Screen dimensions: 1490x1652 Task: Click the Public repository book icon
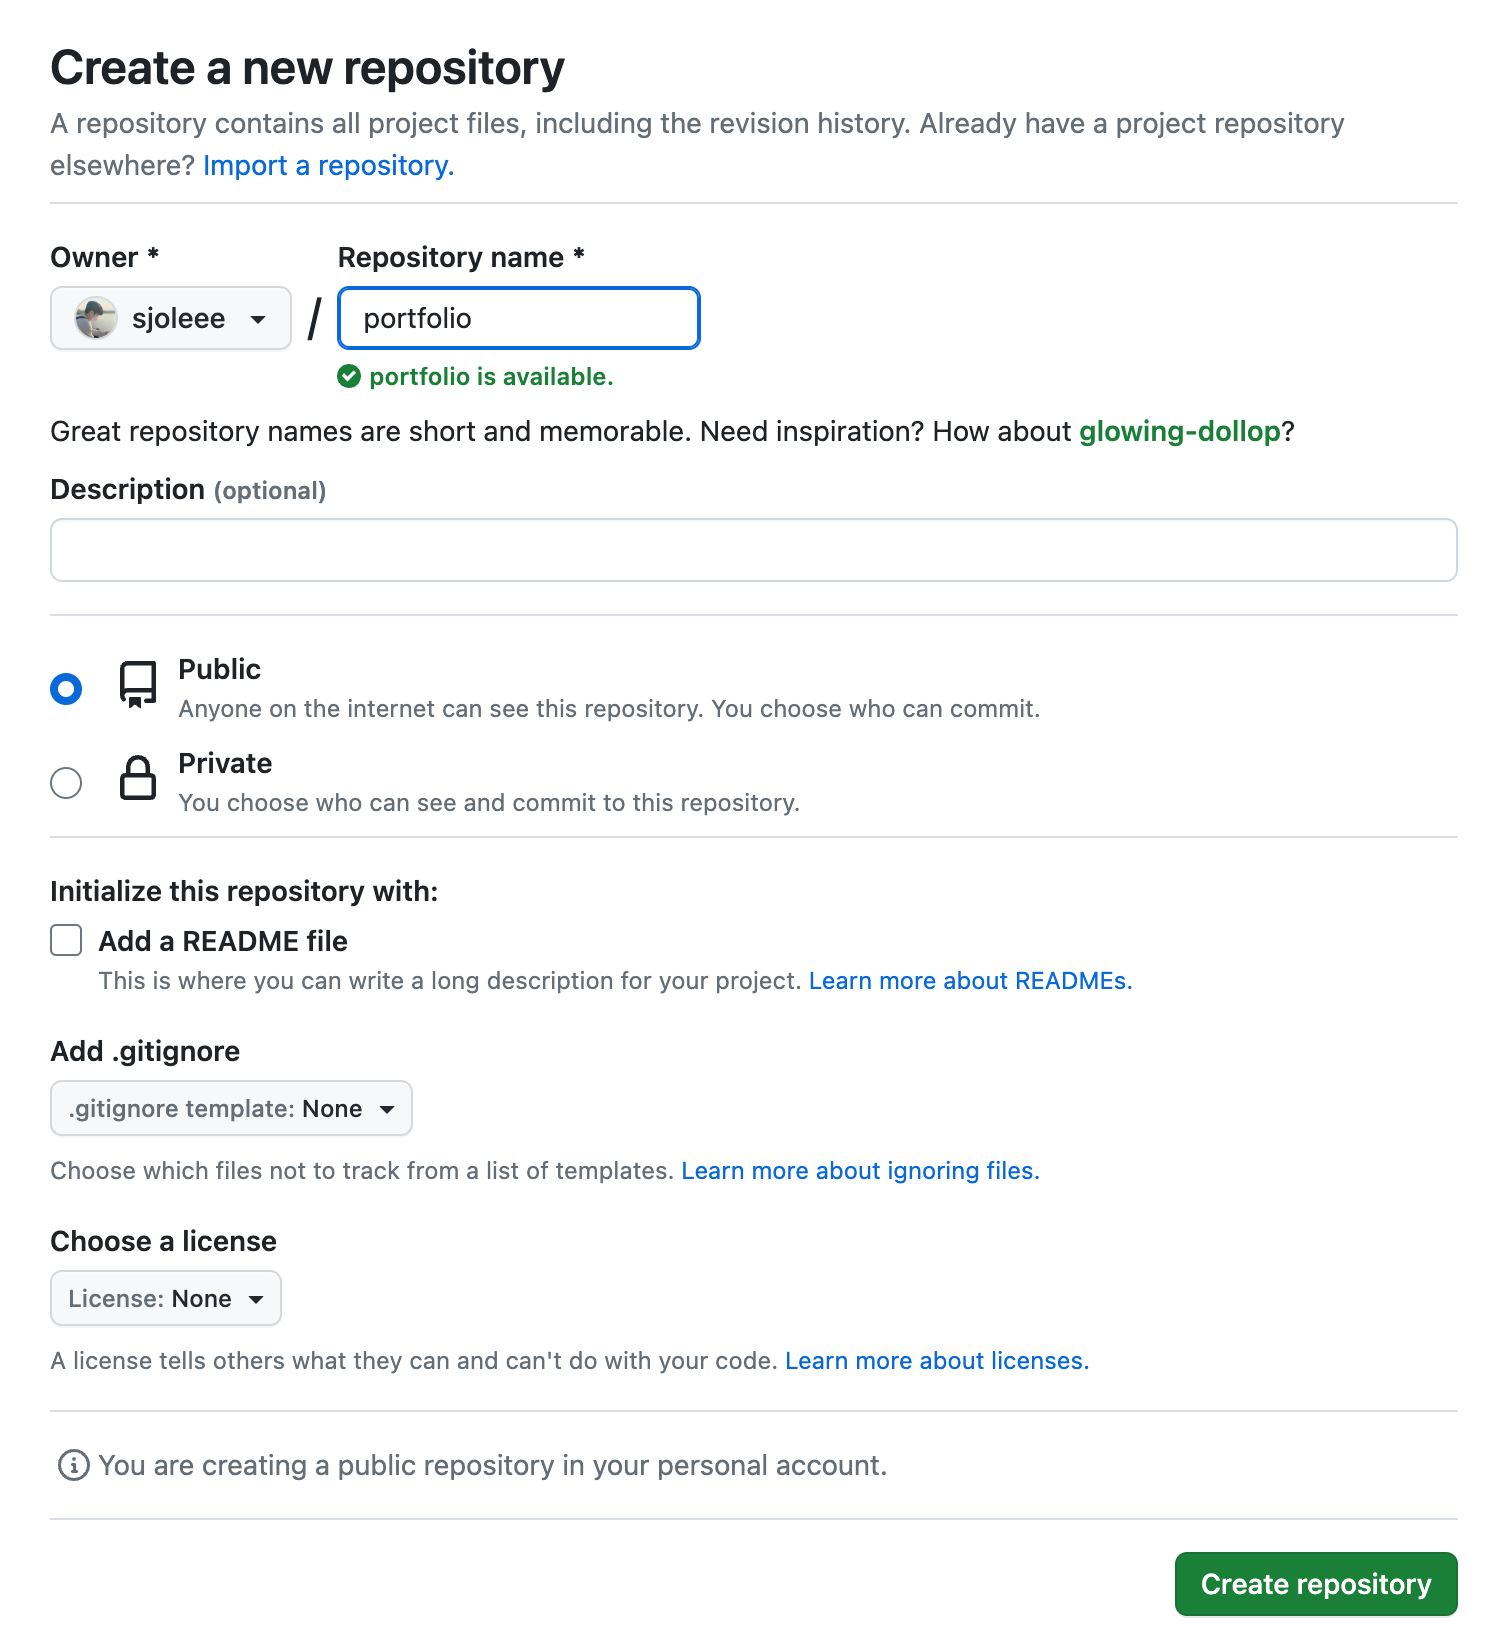point(137,685)
